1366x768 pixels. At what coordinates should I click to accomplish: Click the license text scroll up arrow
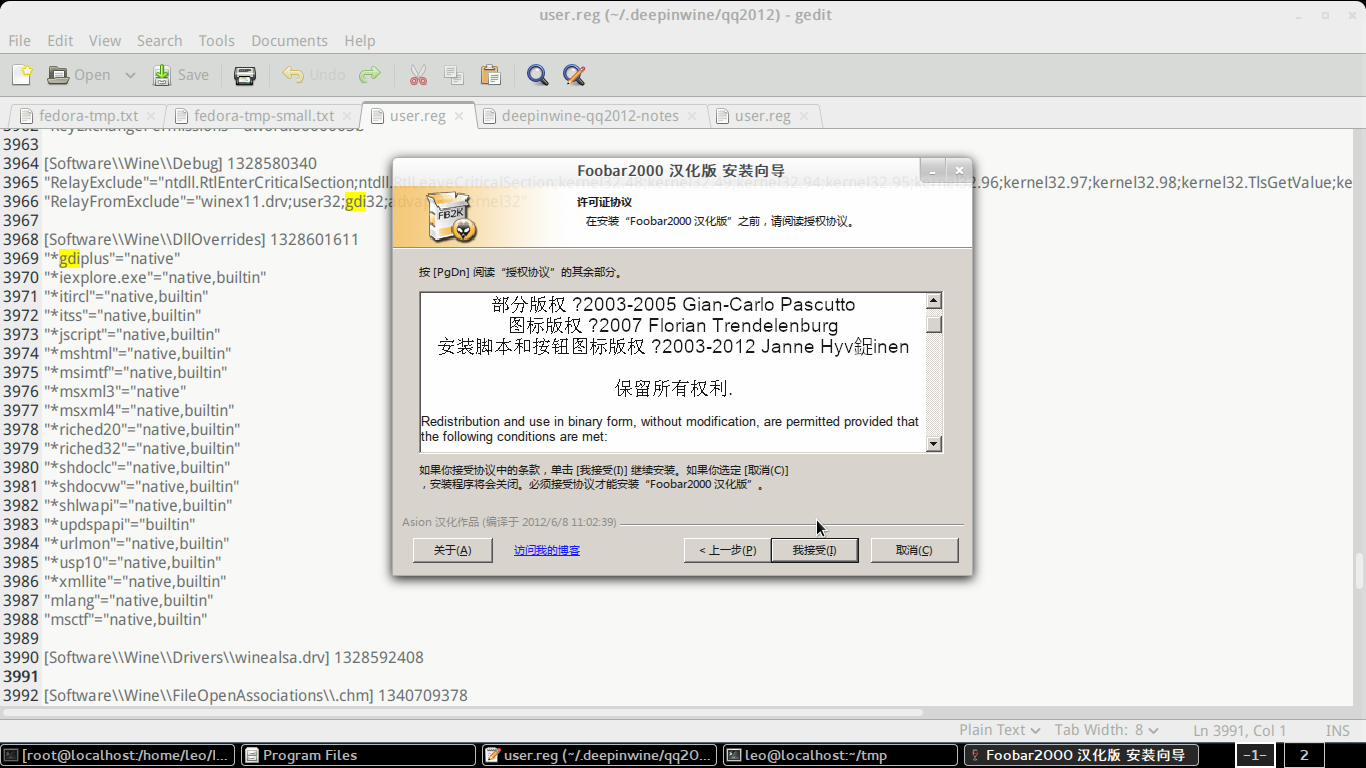pyautogui.click(x=933, y=301)
